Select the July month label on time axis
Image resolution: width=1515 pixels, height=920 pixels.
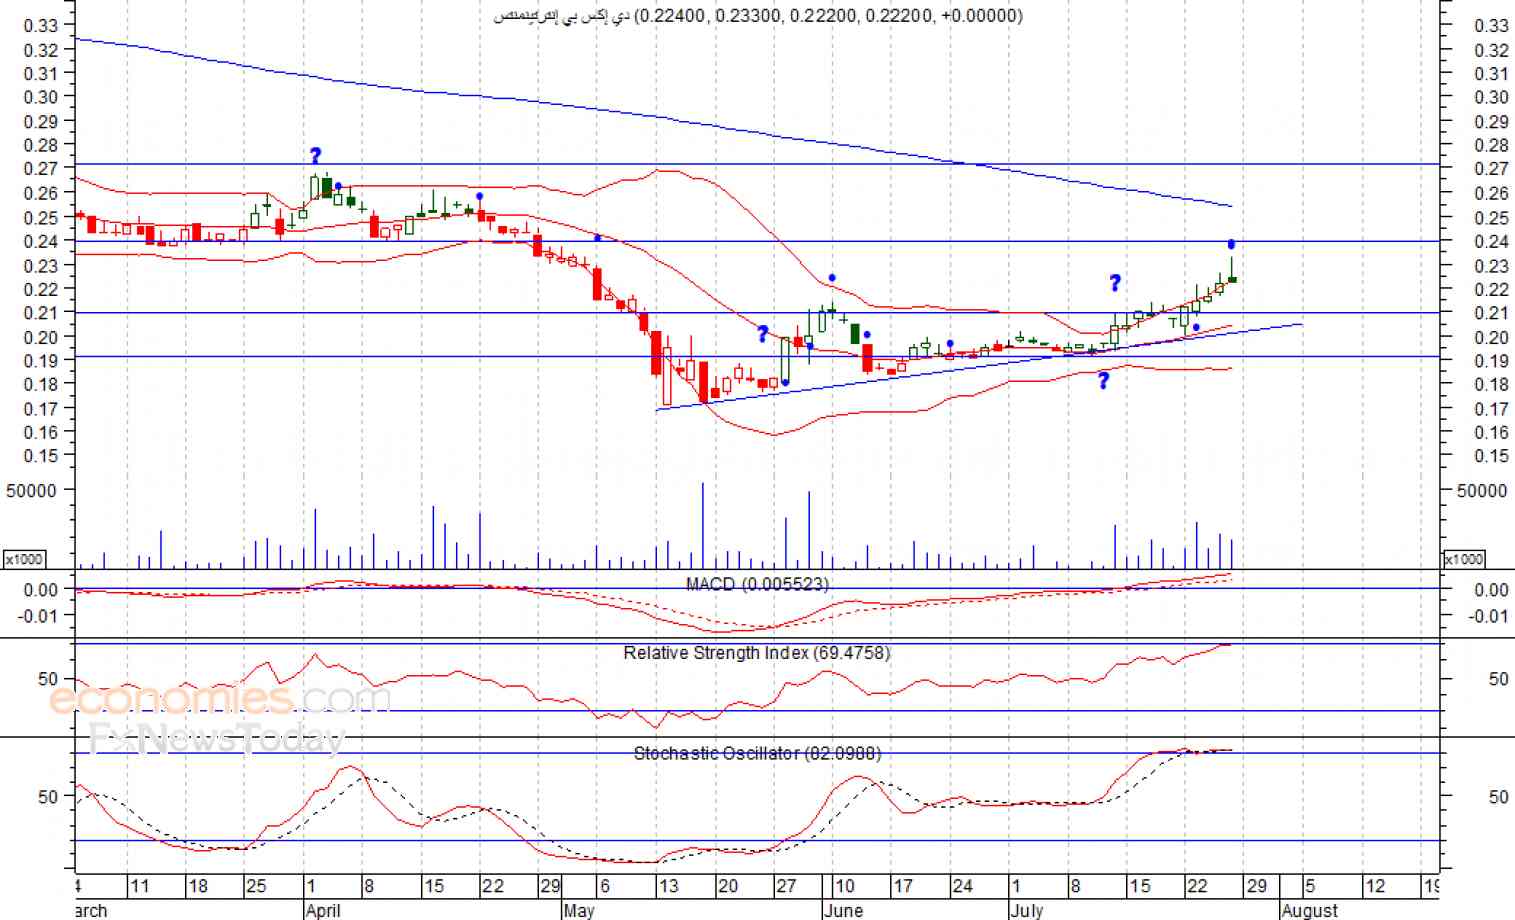[x=1026, y=910]
